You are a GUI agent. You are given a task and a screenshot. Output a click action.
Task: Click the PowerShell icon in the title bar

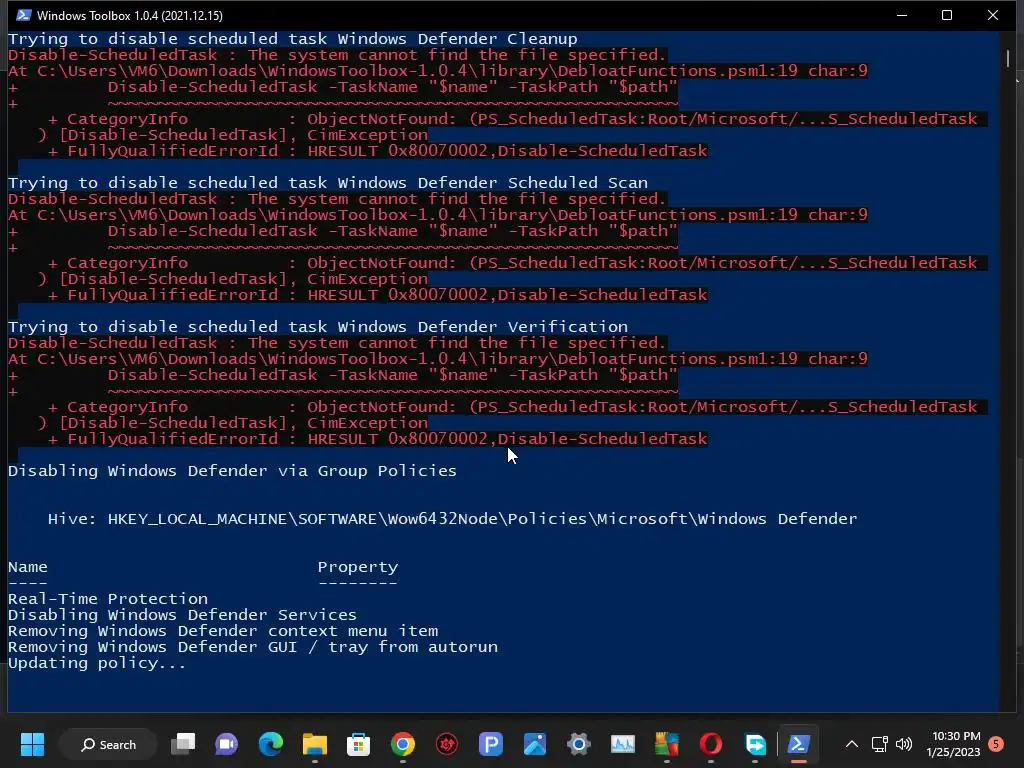click(24, 15)
